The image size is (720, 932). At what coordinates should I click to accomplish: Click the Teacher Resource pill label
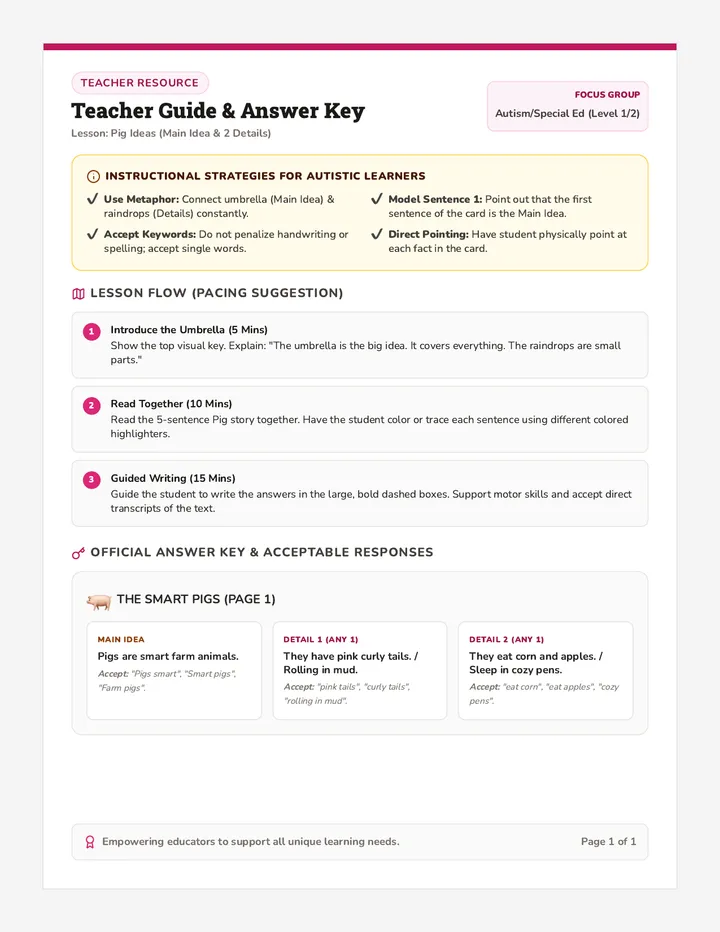pos(140,83)
